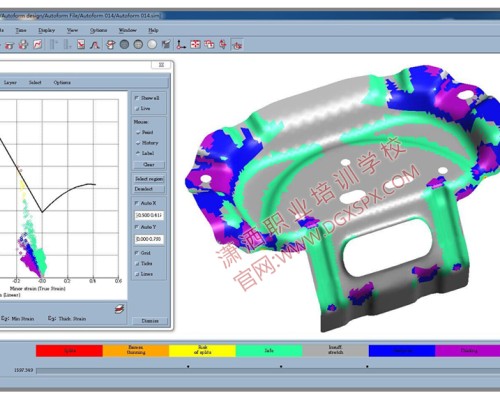Select the dark shaded sphere display icon
The width and height of the screenshot is (500, 400).
(x=124, y=44)
